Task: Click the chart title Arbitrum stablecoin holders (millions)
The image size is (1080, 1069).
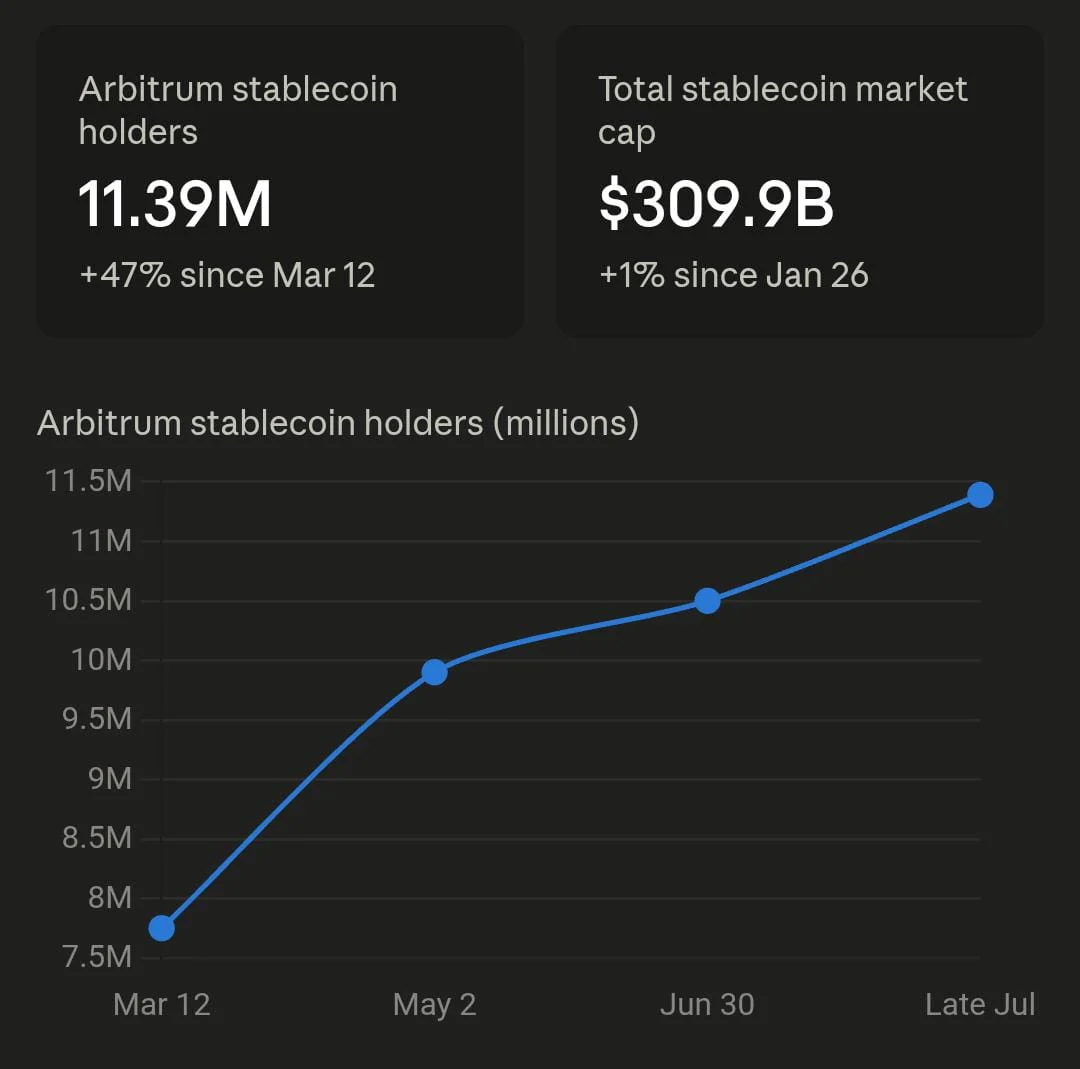Action: point(338,423)
